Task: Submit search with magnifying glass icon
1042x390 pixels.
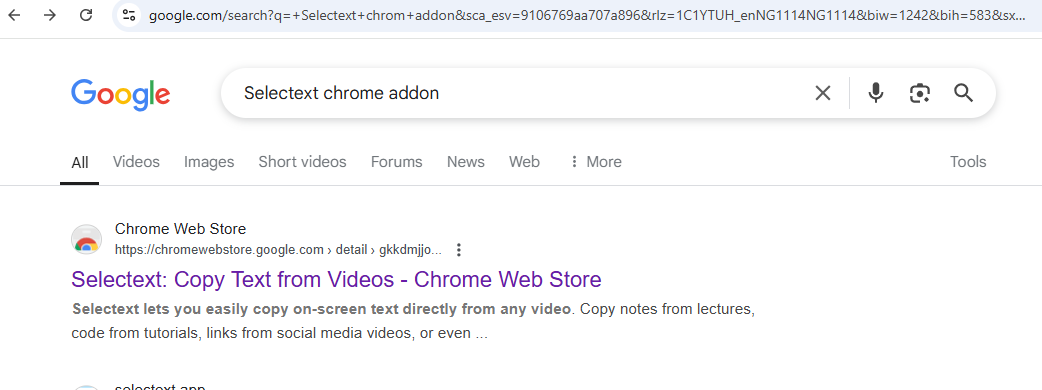Action: pos(964,93)
